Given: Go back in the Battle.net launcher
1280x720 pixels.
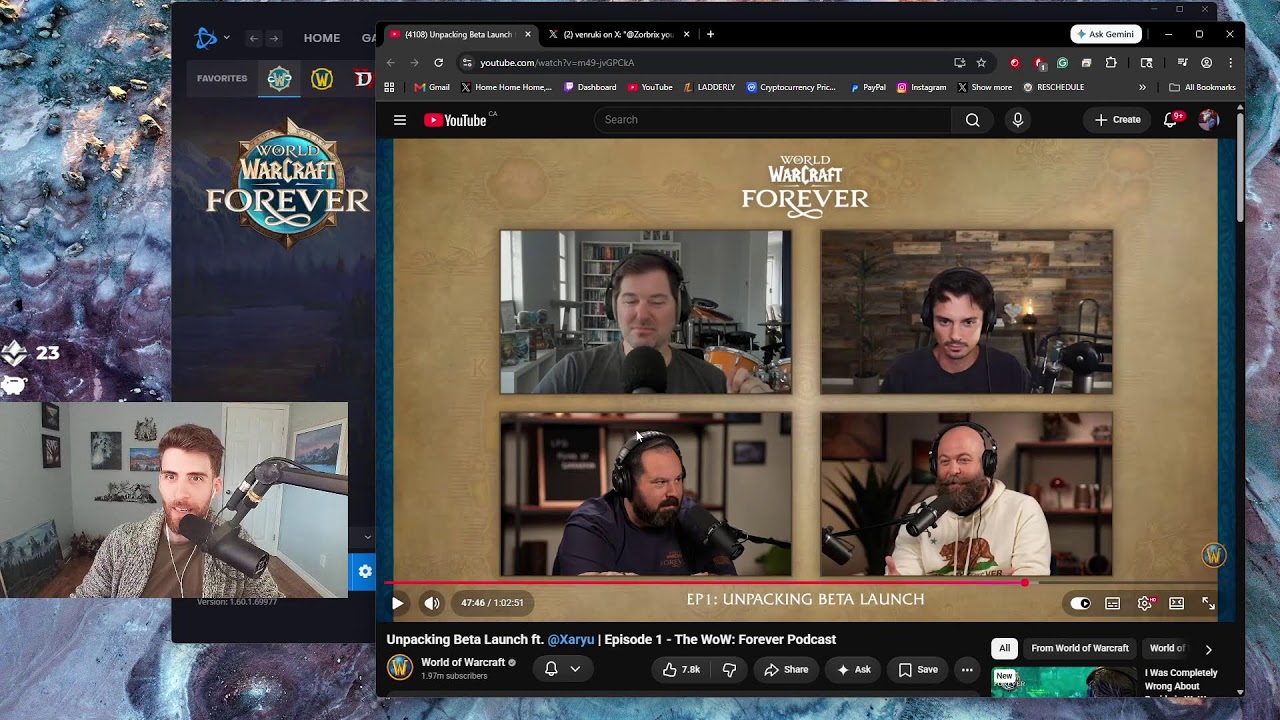Looking at the screenshot, I should pyautogui.click(x=253, y=38).
